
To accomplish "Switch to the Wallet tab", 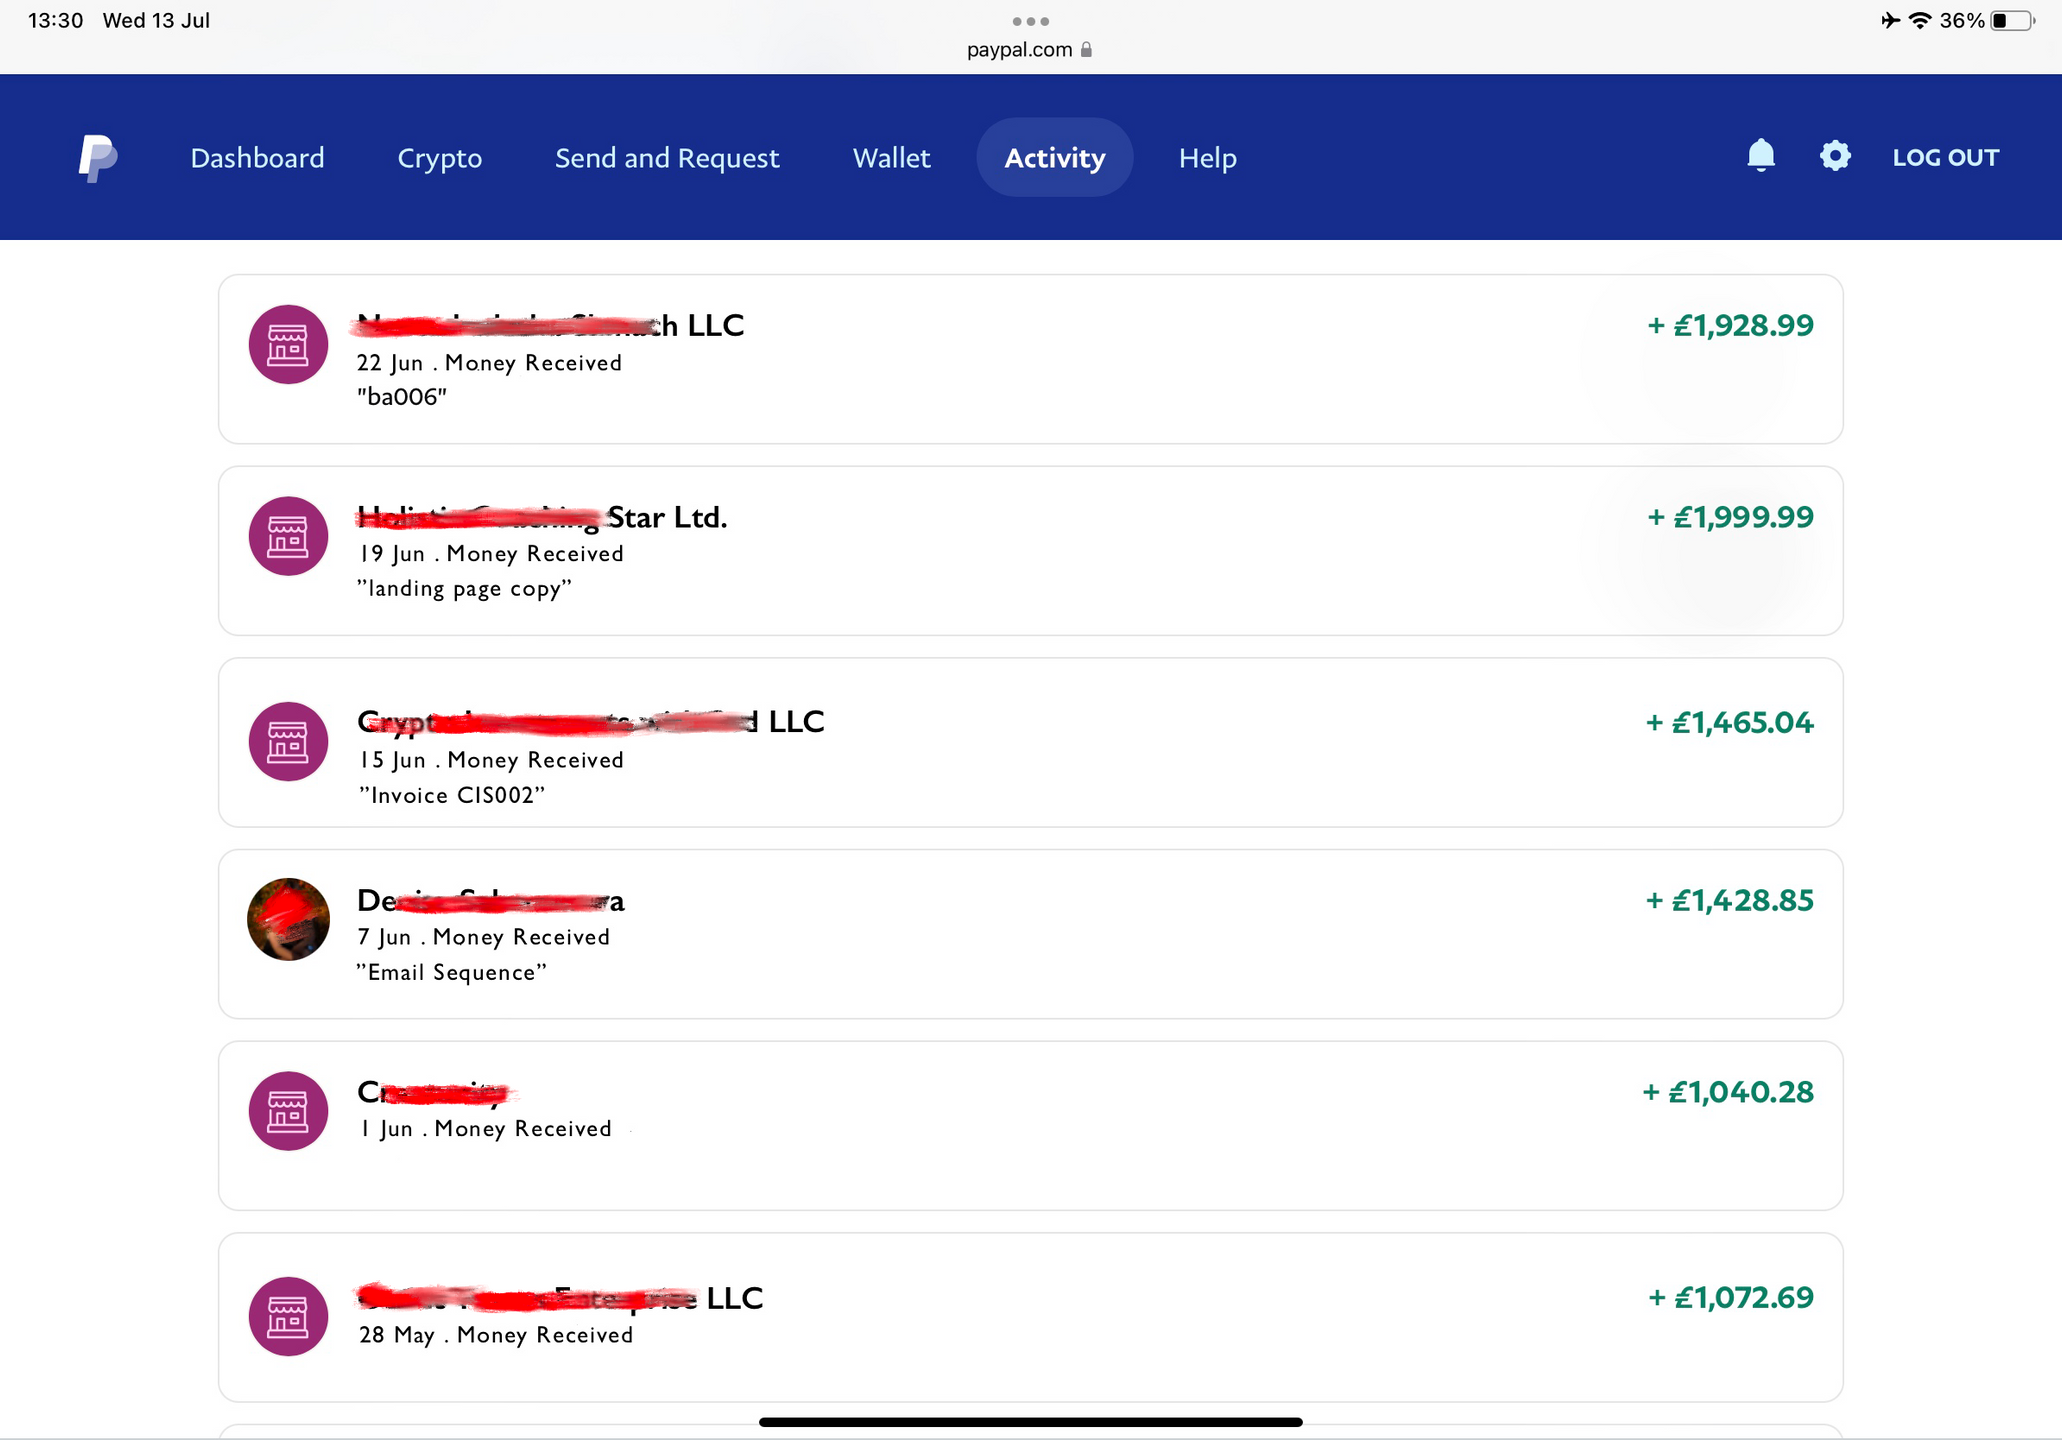I will pyautogui.click(x=891, y=158).
